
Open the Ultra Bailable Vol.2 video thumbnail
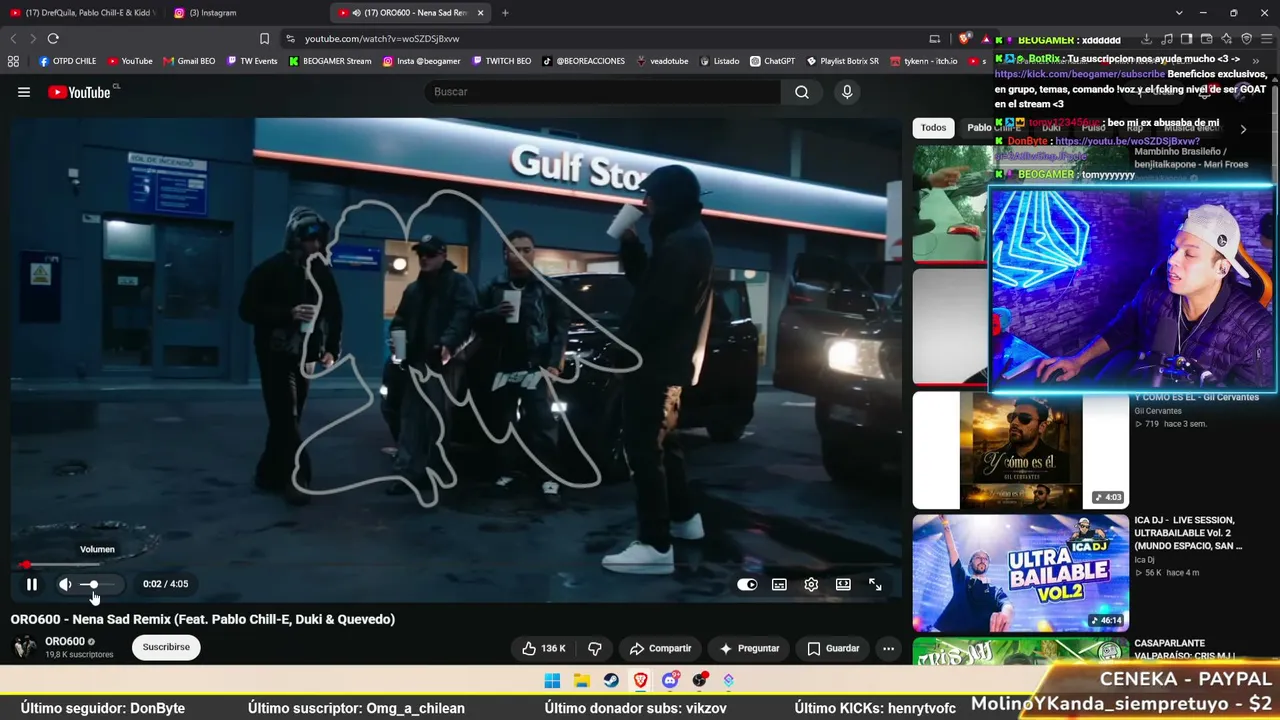point(1020,573)
